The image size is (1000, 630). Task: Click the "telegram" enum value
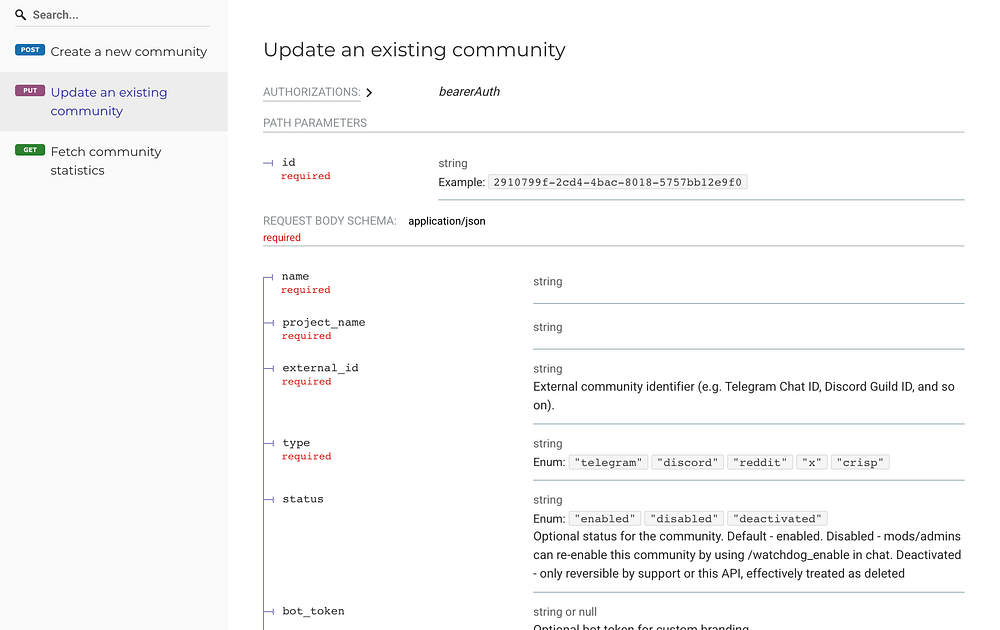[608, 463]
